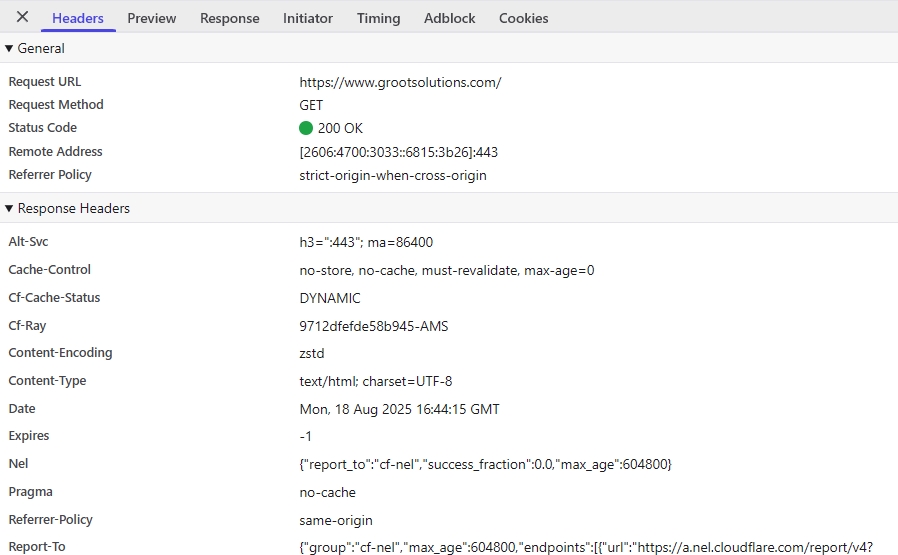The height and width of the screenshot is (555, 898).
Task: Open the Response tab
Action: (229, 18)
